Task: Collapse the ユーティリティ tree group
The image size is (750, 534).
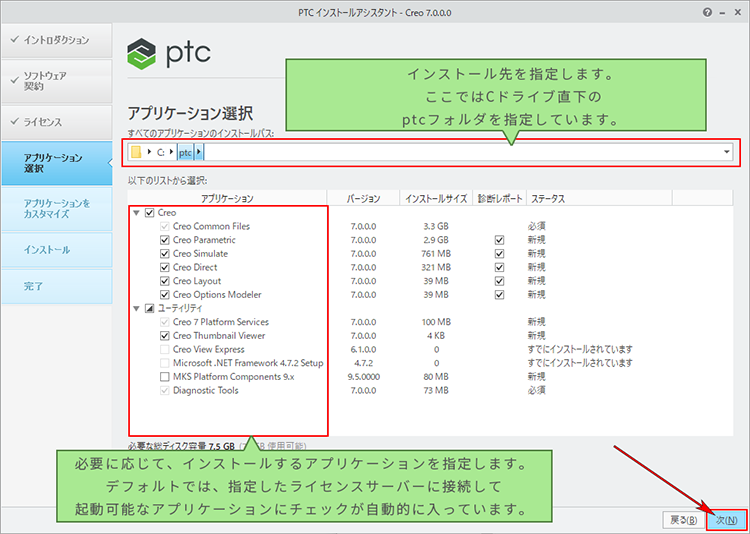Action: pos(137,308)
